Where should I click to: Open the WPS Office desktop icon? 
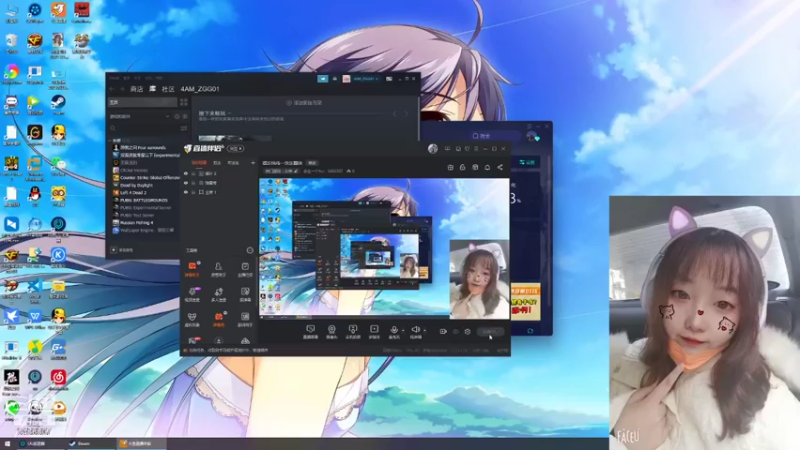coord(35,316)
